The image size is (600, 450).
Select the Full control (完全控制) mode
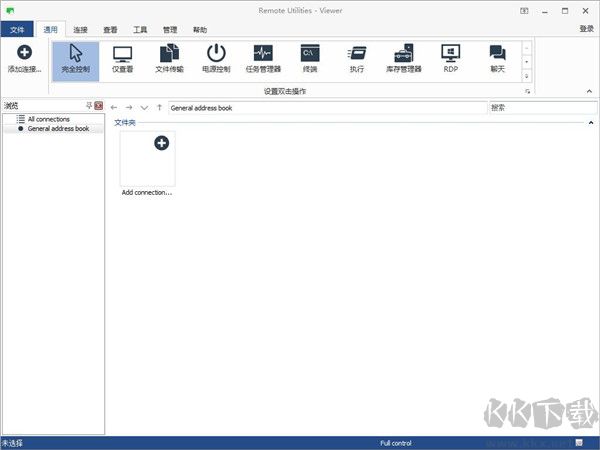click(x=75, y=58)
